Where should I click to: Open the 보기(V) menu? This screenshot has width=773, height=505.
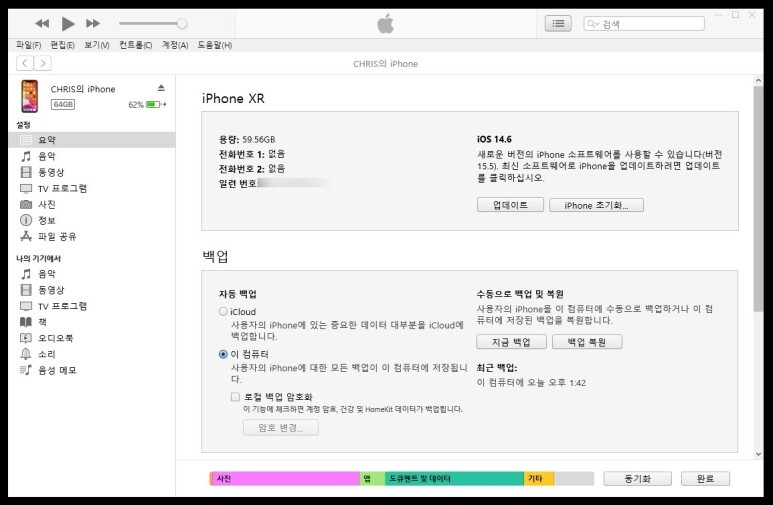click(x=97, y=45)
